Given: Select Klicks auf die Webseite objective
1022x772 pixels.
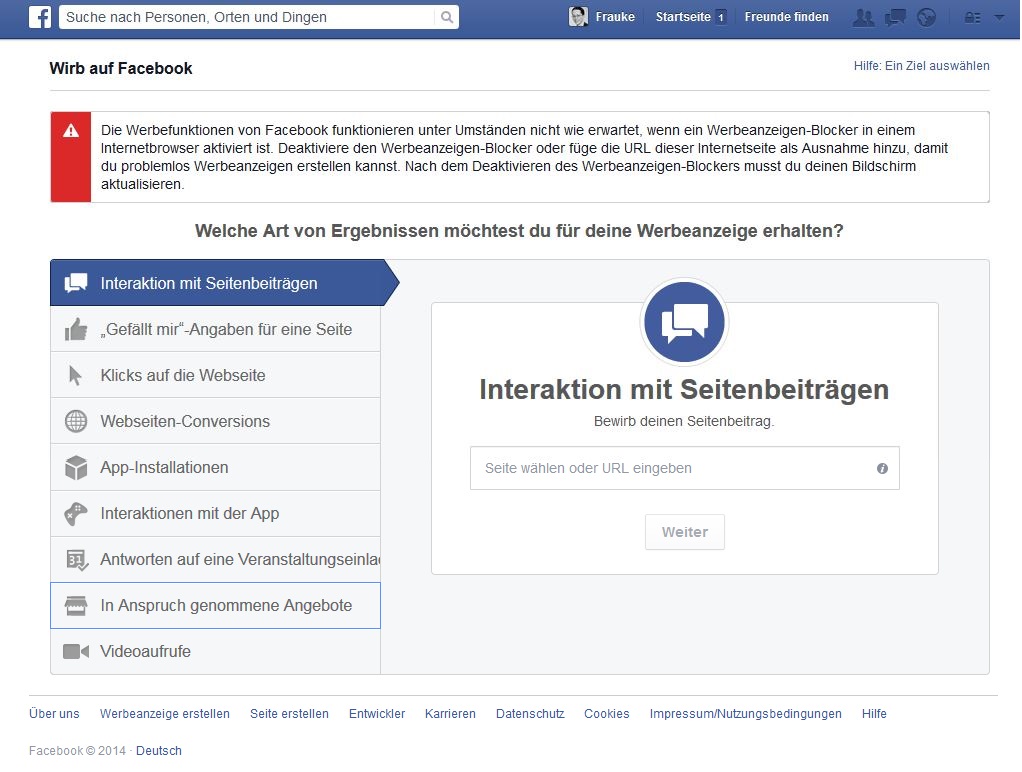Looking at the screenshot, I should (215, 375).
